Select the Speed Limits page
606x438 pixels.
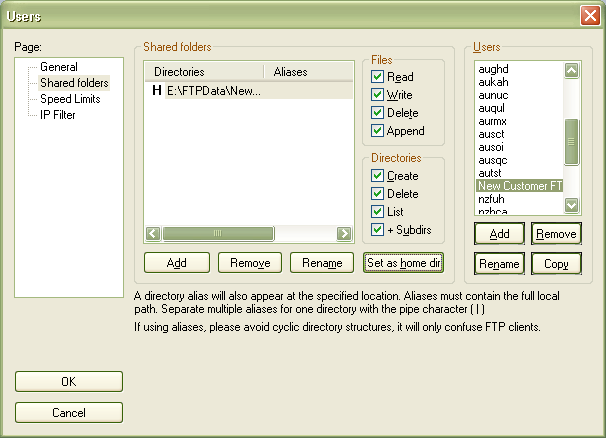coord(70,99)
